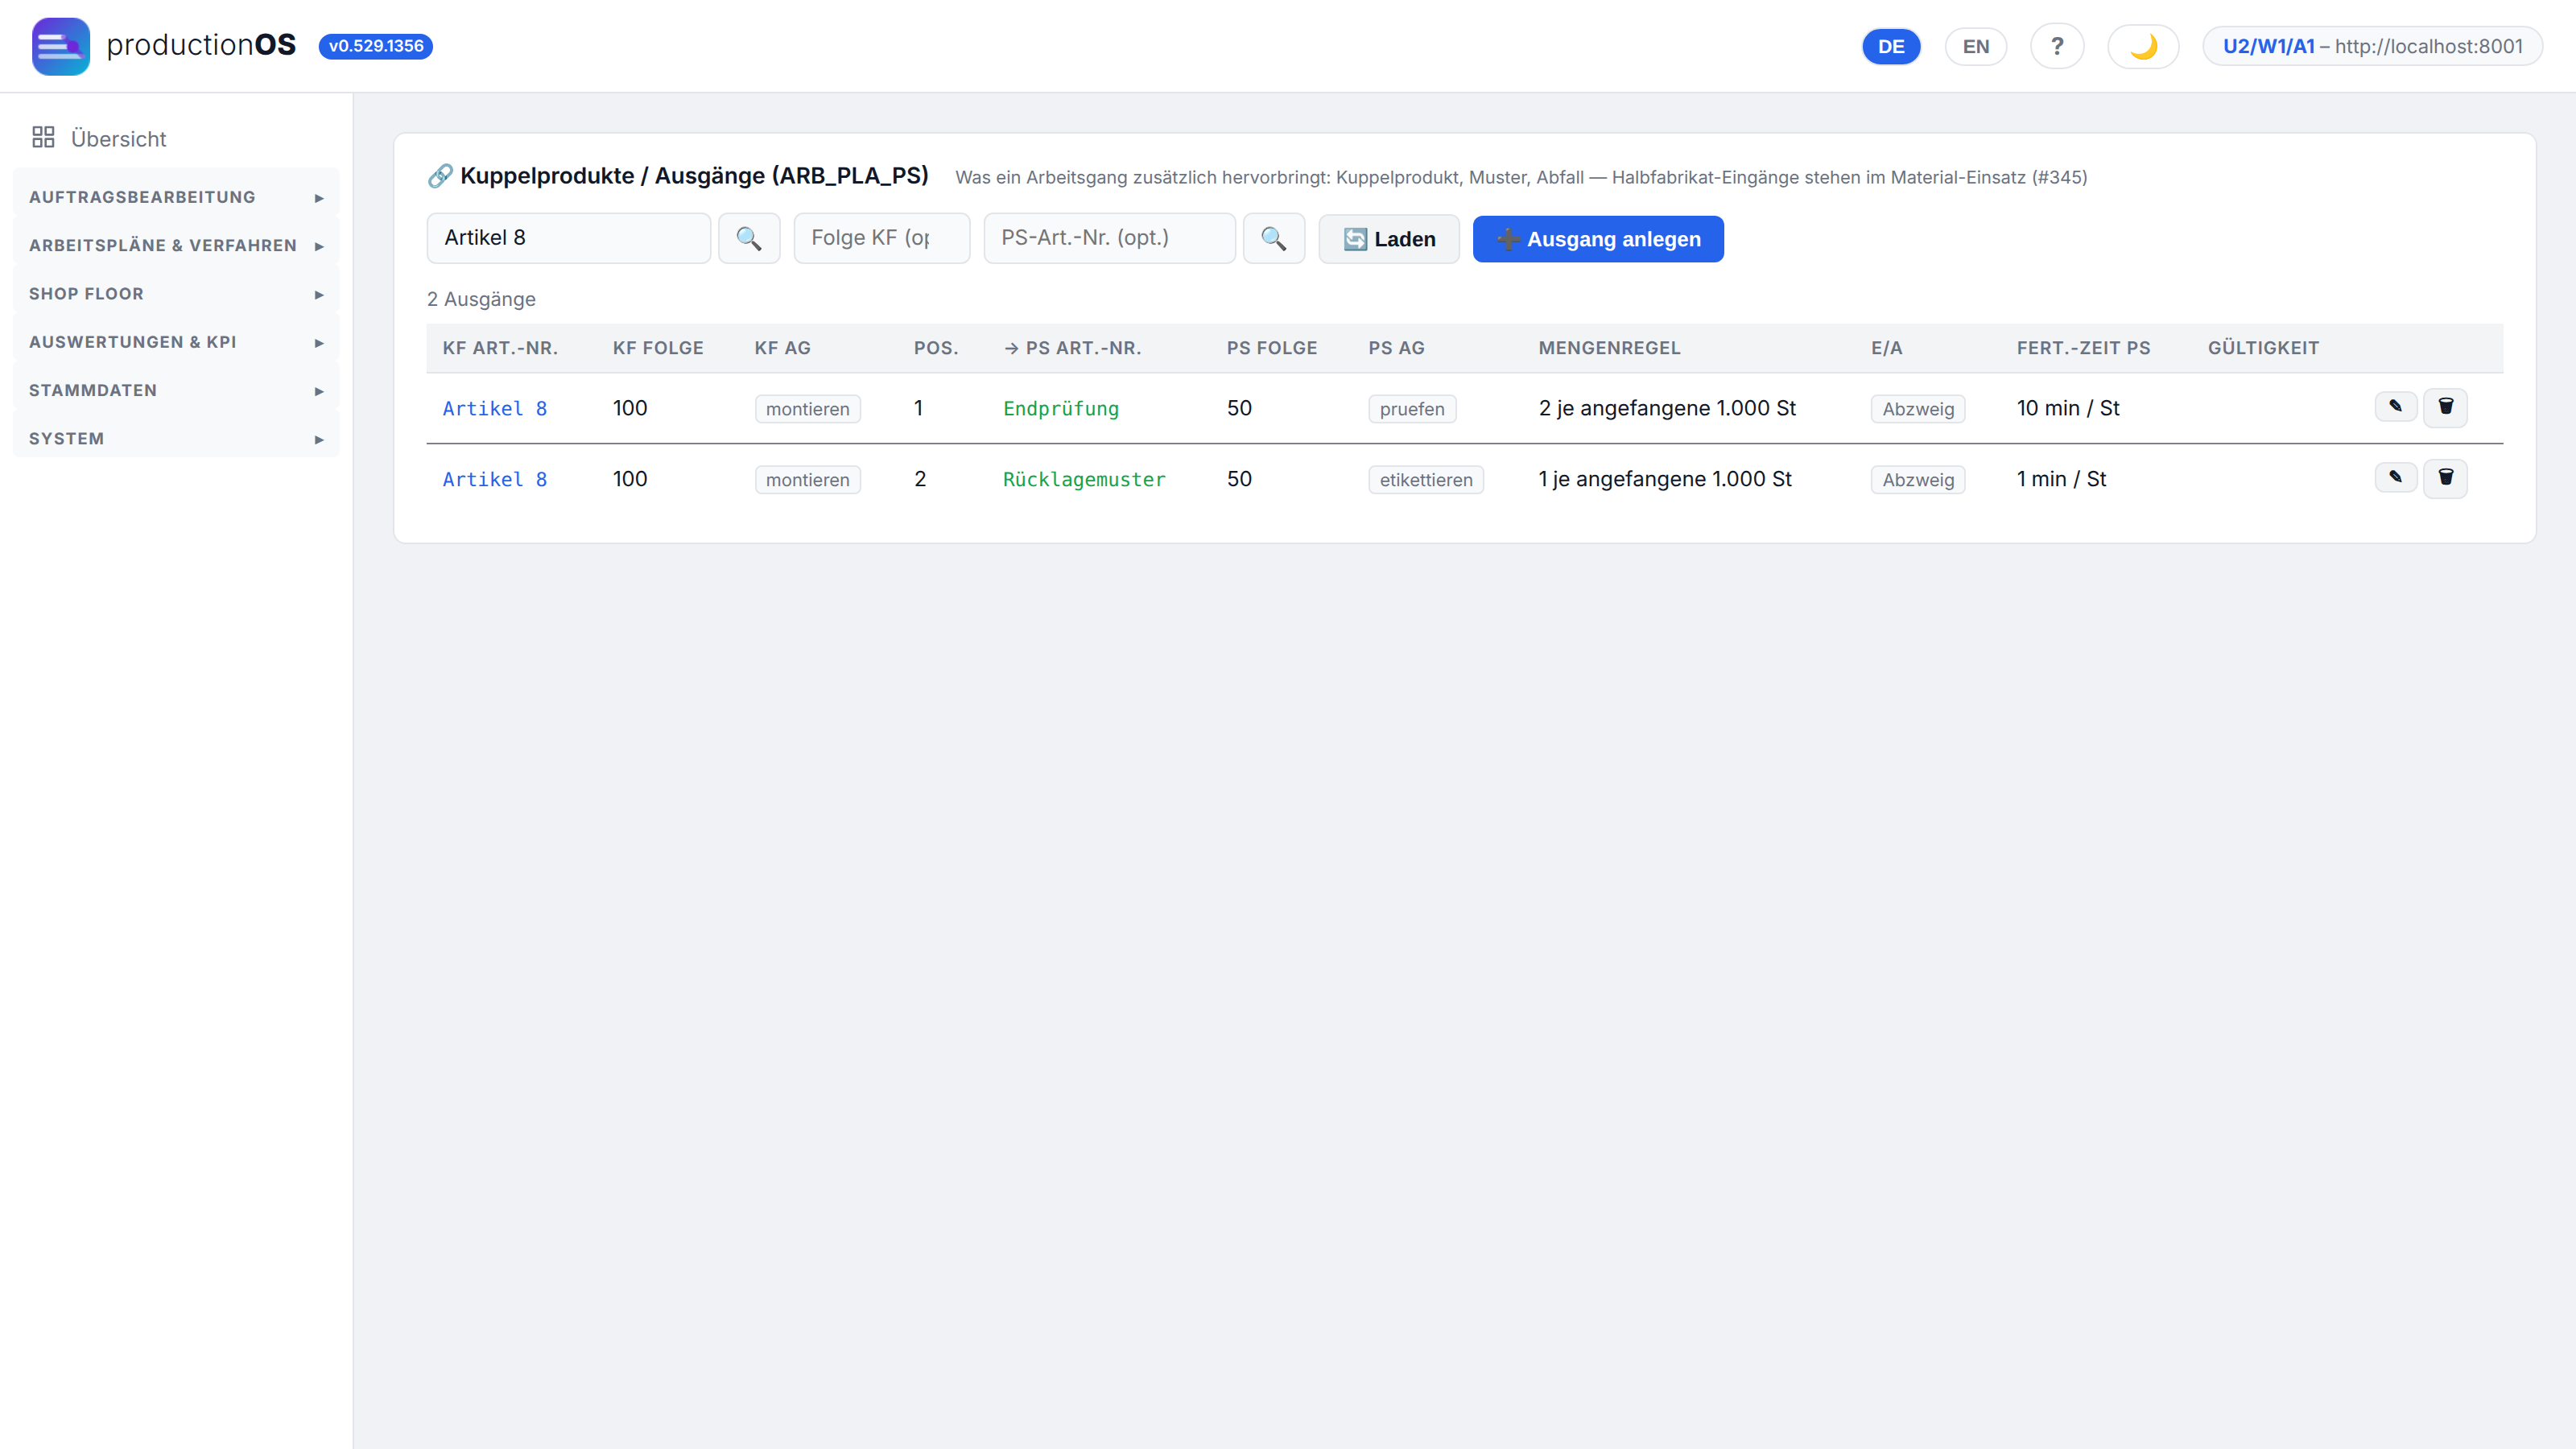Click the U2/W1/A1 localhost connection badge
Screen dimensions: 2576x1449
click(x=2372, y=46)
